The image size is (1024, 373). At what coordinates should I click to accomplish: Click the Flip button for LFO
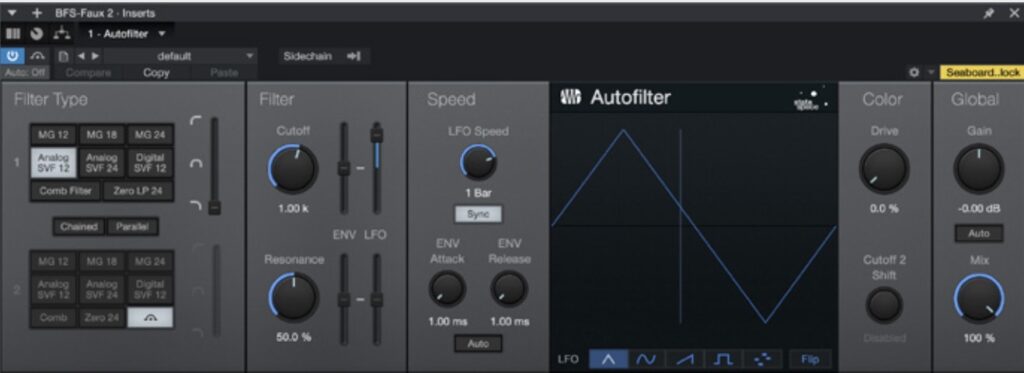coord(810,359)
